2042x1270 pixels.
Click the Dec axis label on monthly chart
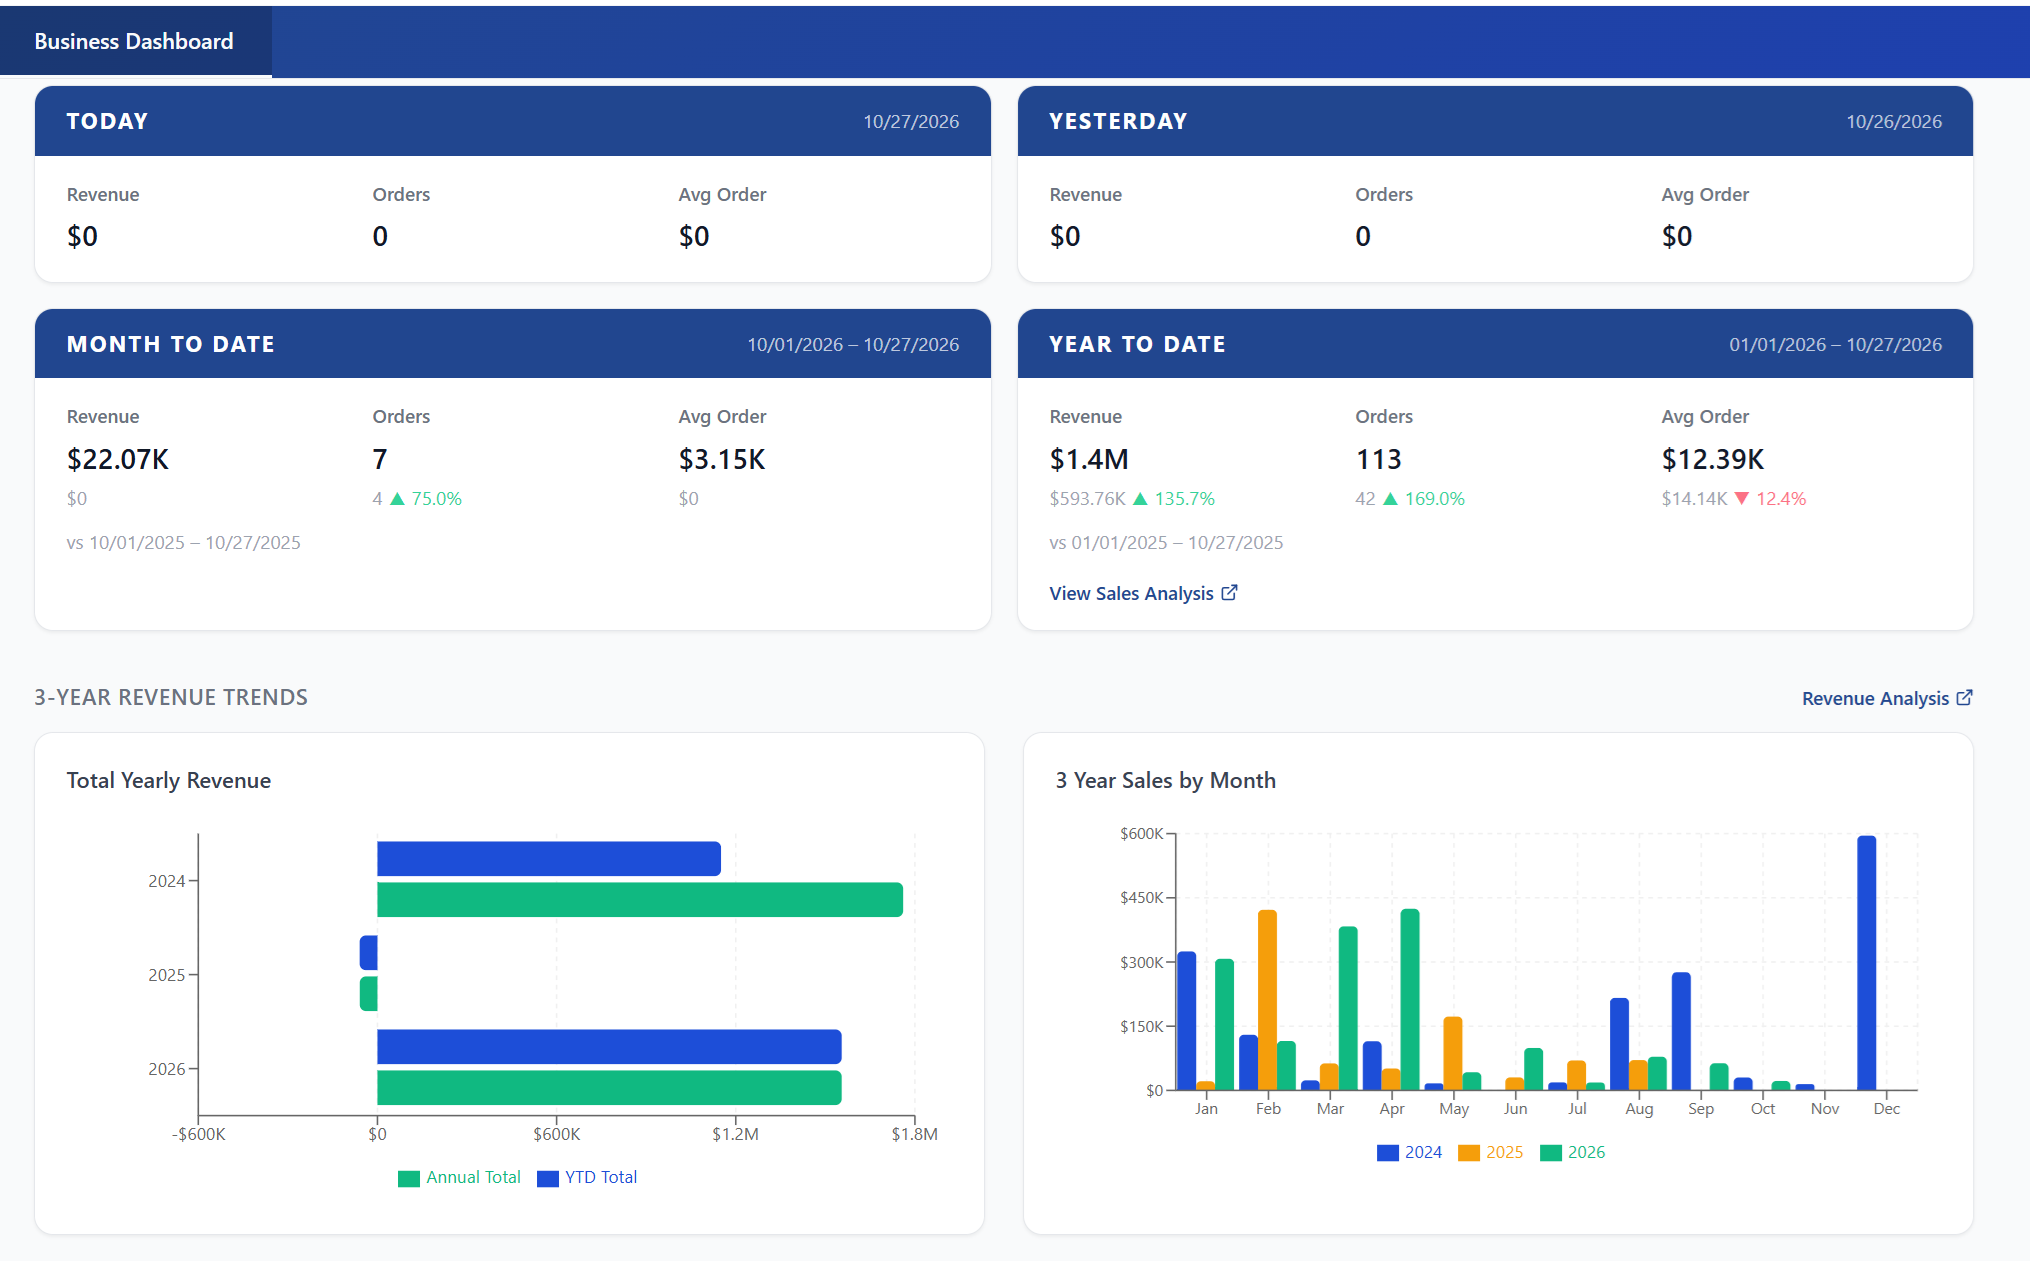point(1887,1109)
